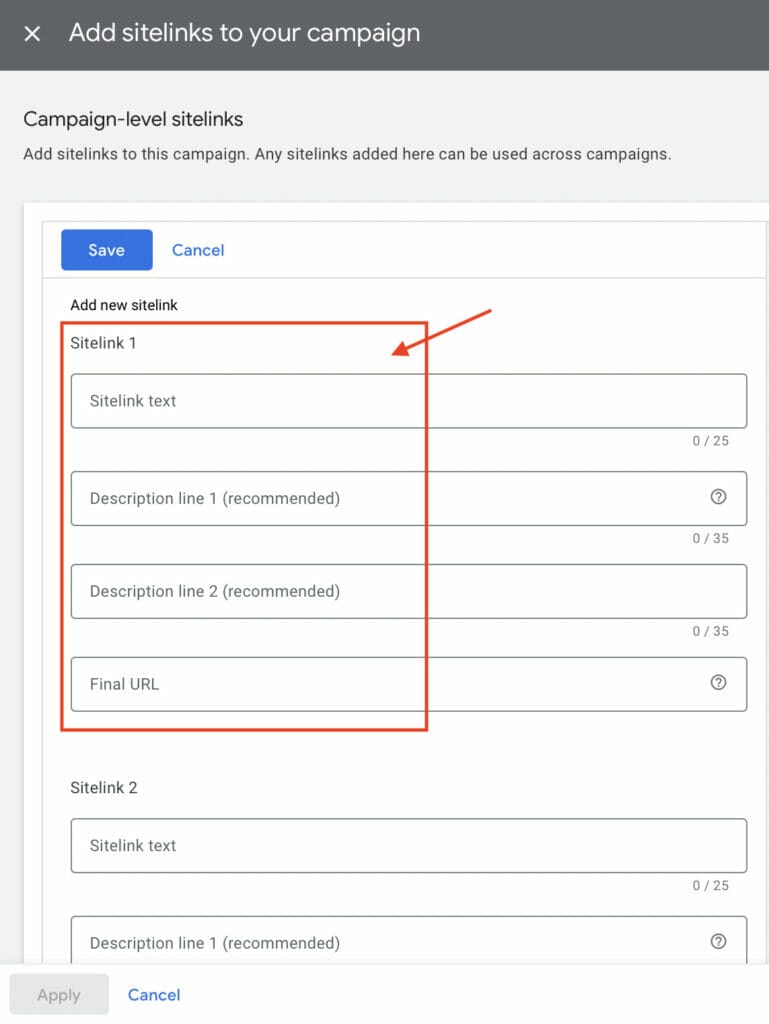Viewport: 769px width, 1024px height.
Task: Click the Campaign-level sitelinks heading
Action: (x=133, y=120)
